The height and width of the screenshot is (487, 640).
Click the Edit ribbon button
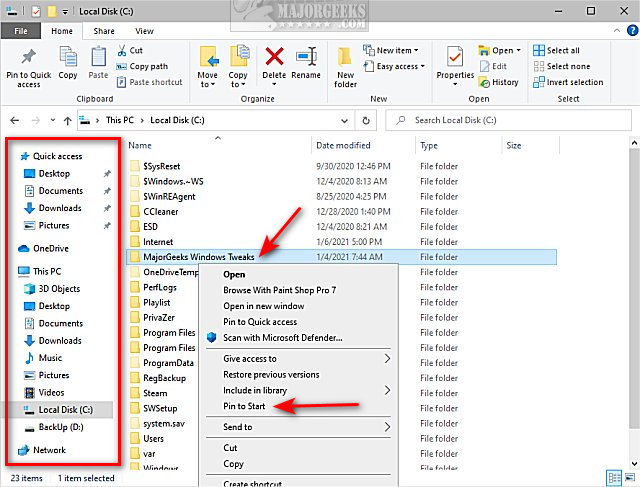tap(493, 66)
